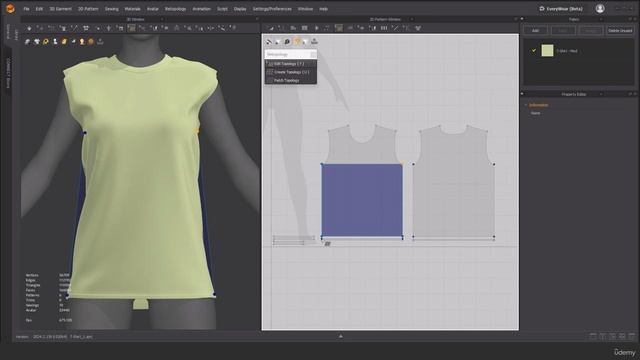The width and height of the screenshot is (640, 360).
Task: Choose Create Topology (U) from popup
Action: (x=291, y=72)
